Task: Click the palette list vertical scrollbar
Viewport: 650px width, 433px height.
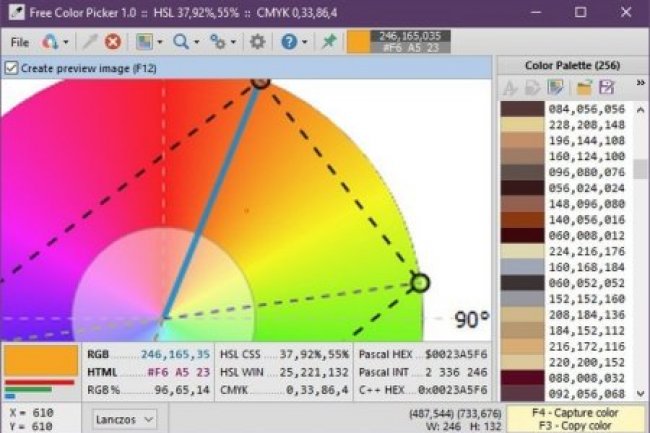Action: 640,250
